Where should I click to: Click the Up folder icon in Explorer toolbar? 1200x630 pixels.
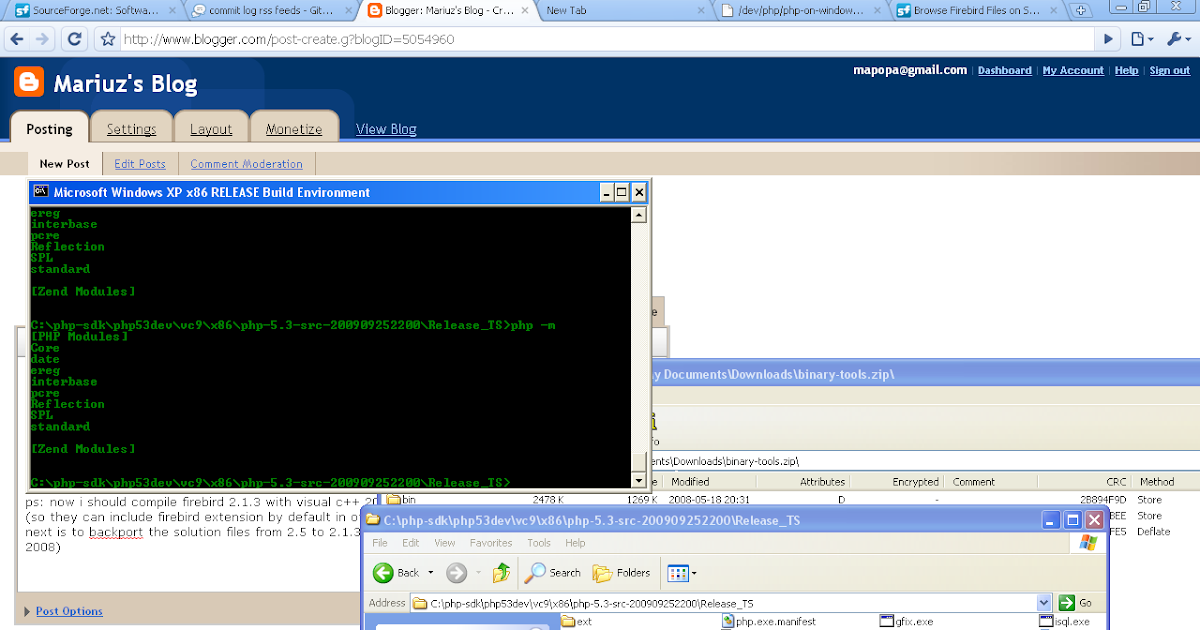tap(501, 572)
